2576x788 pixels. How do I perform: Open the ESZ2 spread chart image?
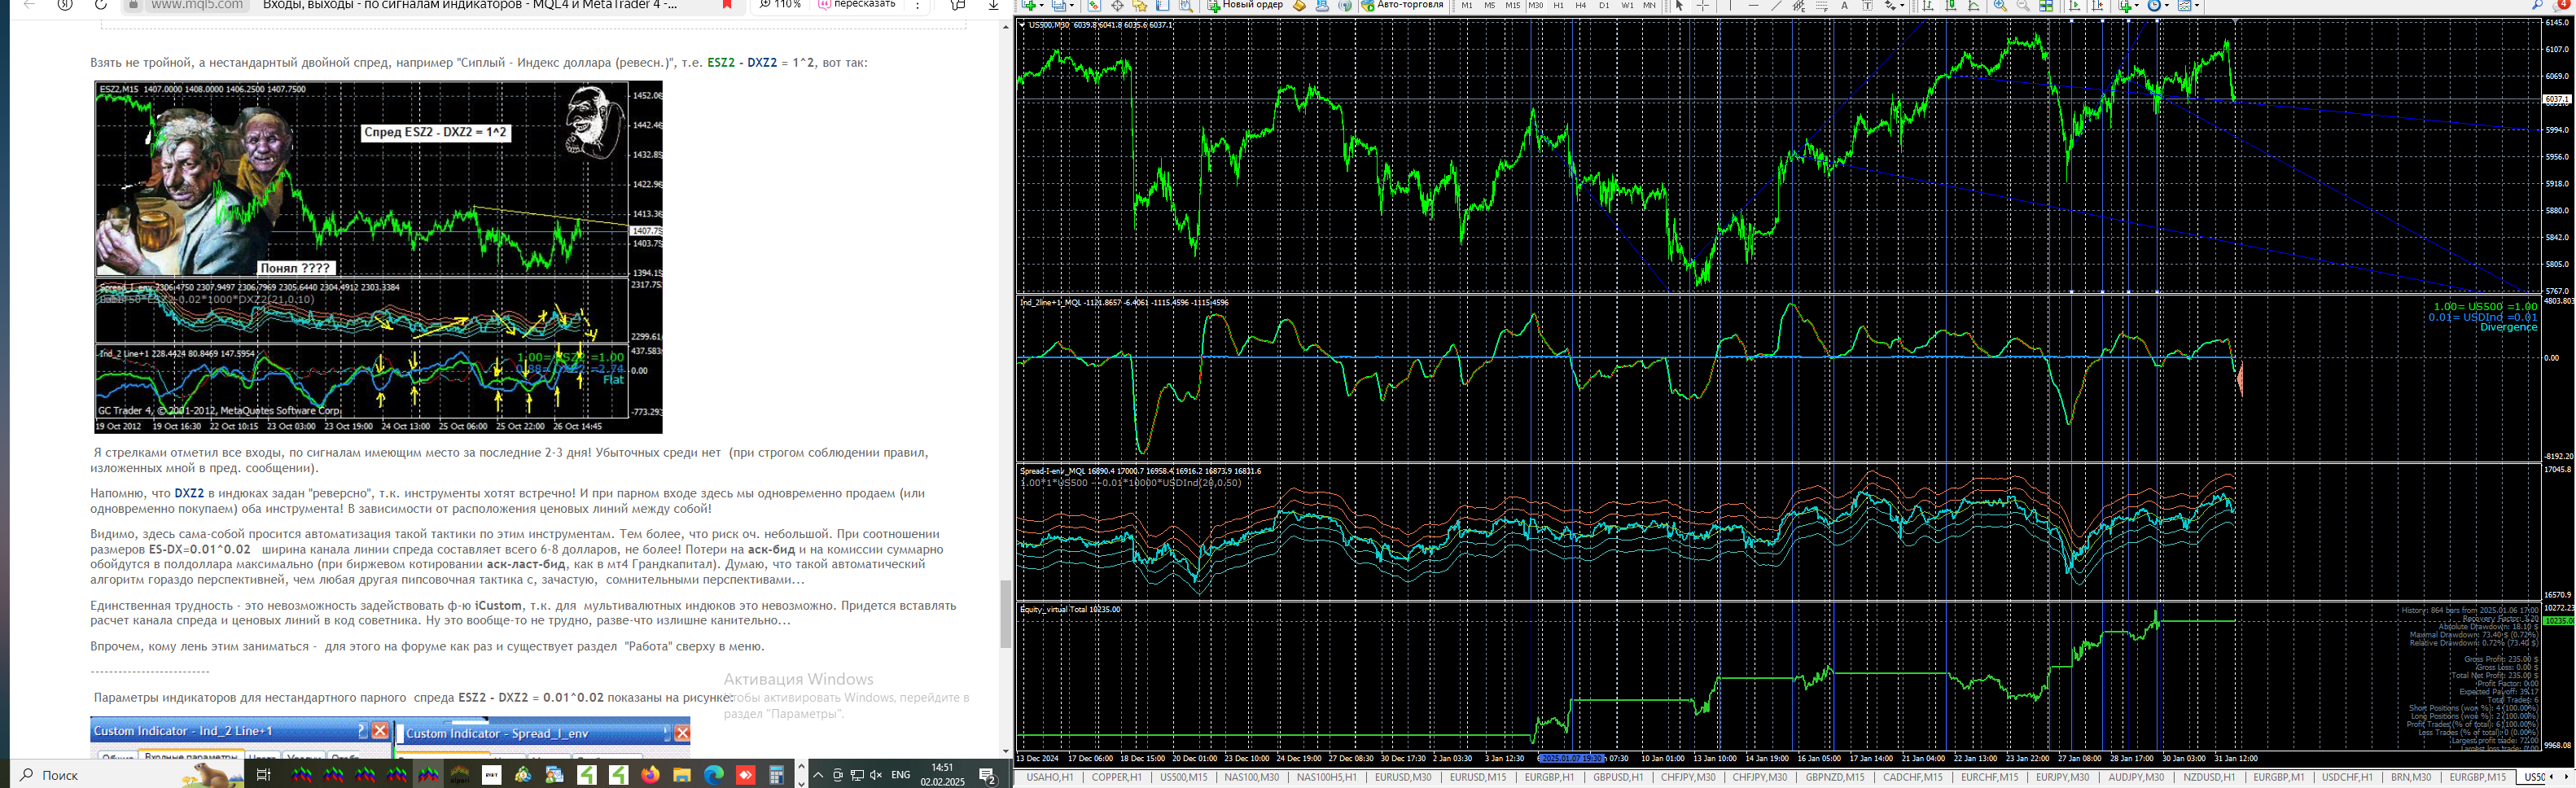tap(379, 257)
